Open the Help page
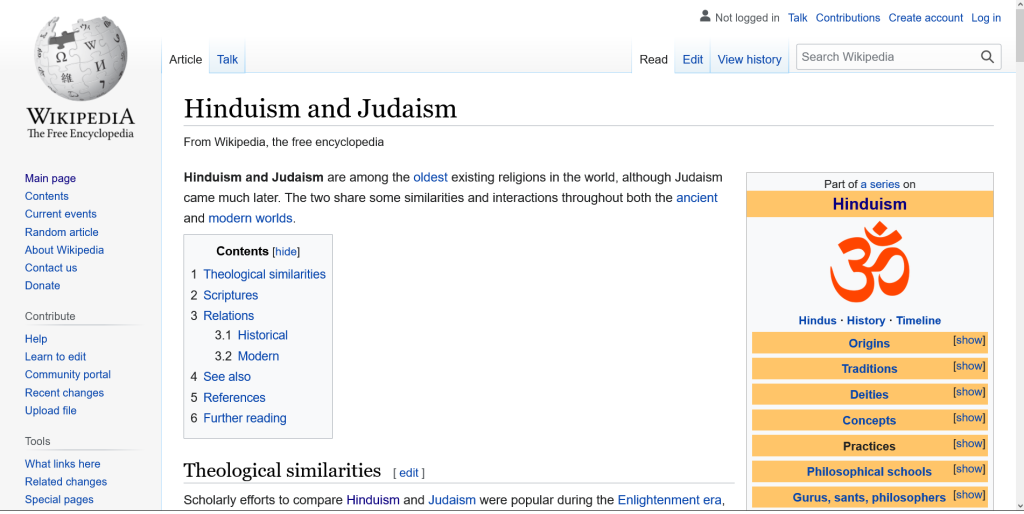Viewport: 1024px width, 514px height. 36,339
